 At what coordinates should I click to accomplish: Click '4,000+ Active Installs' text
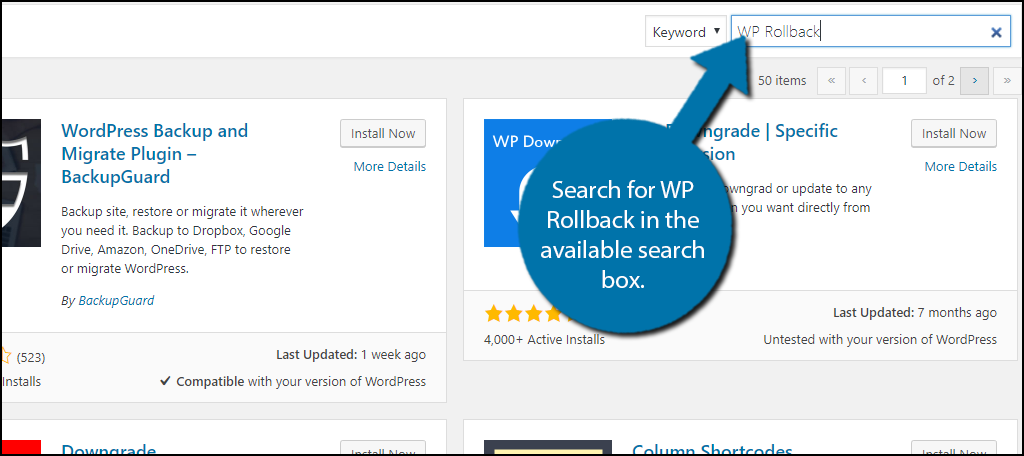pos(544,340)
